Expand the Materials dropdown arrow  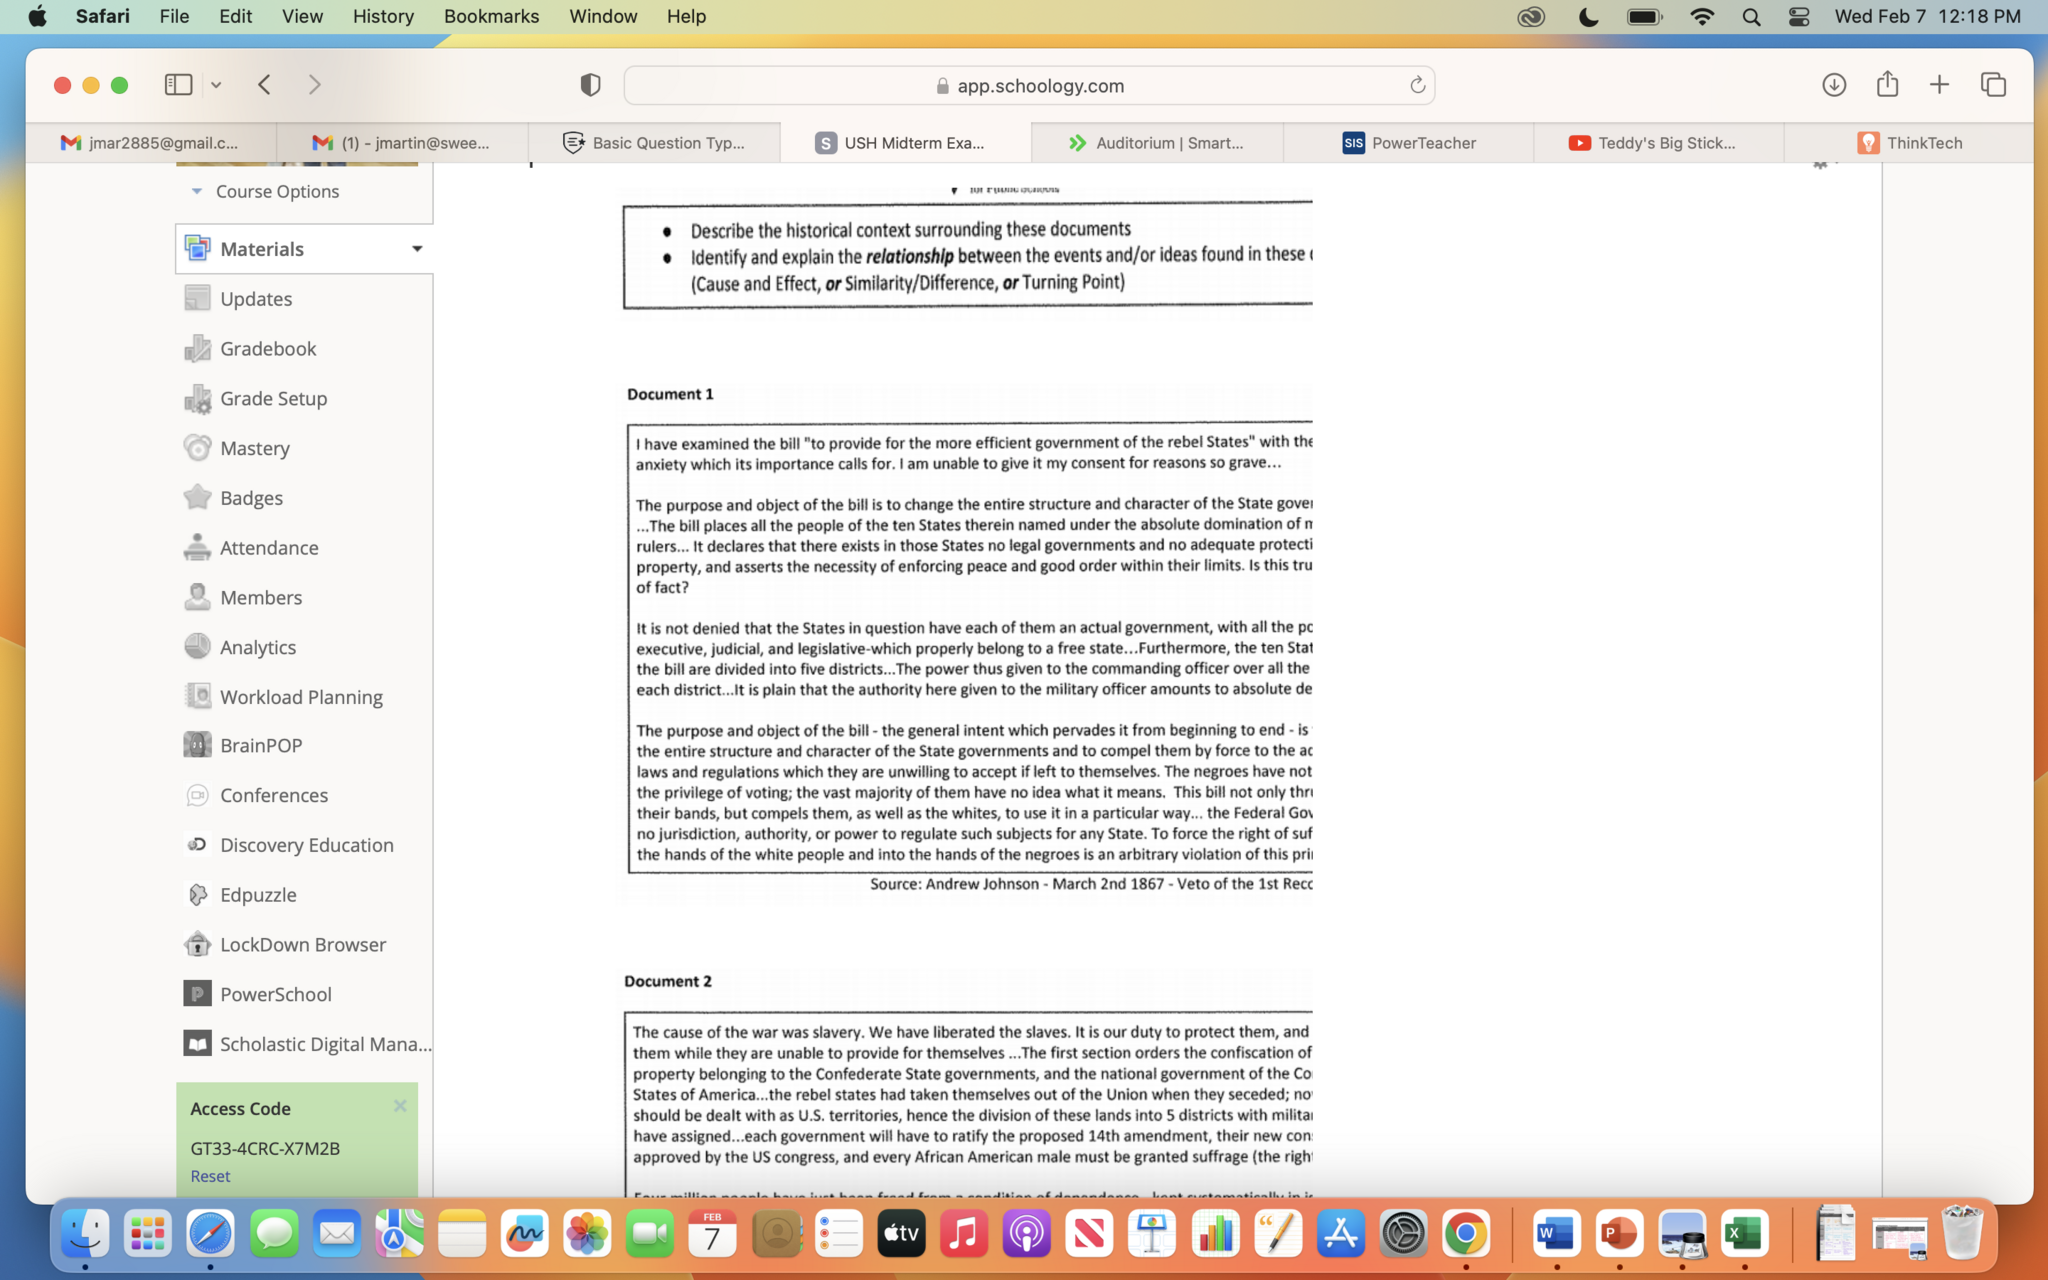[416, 249]
